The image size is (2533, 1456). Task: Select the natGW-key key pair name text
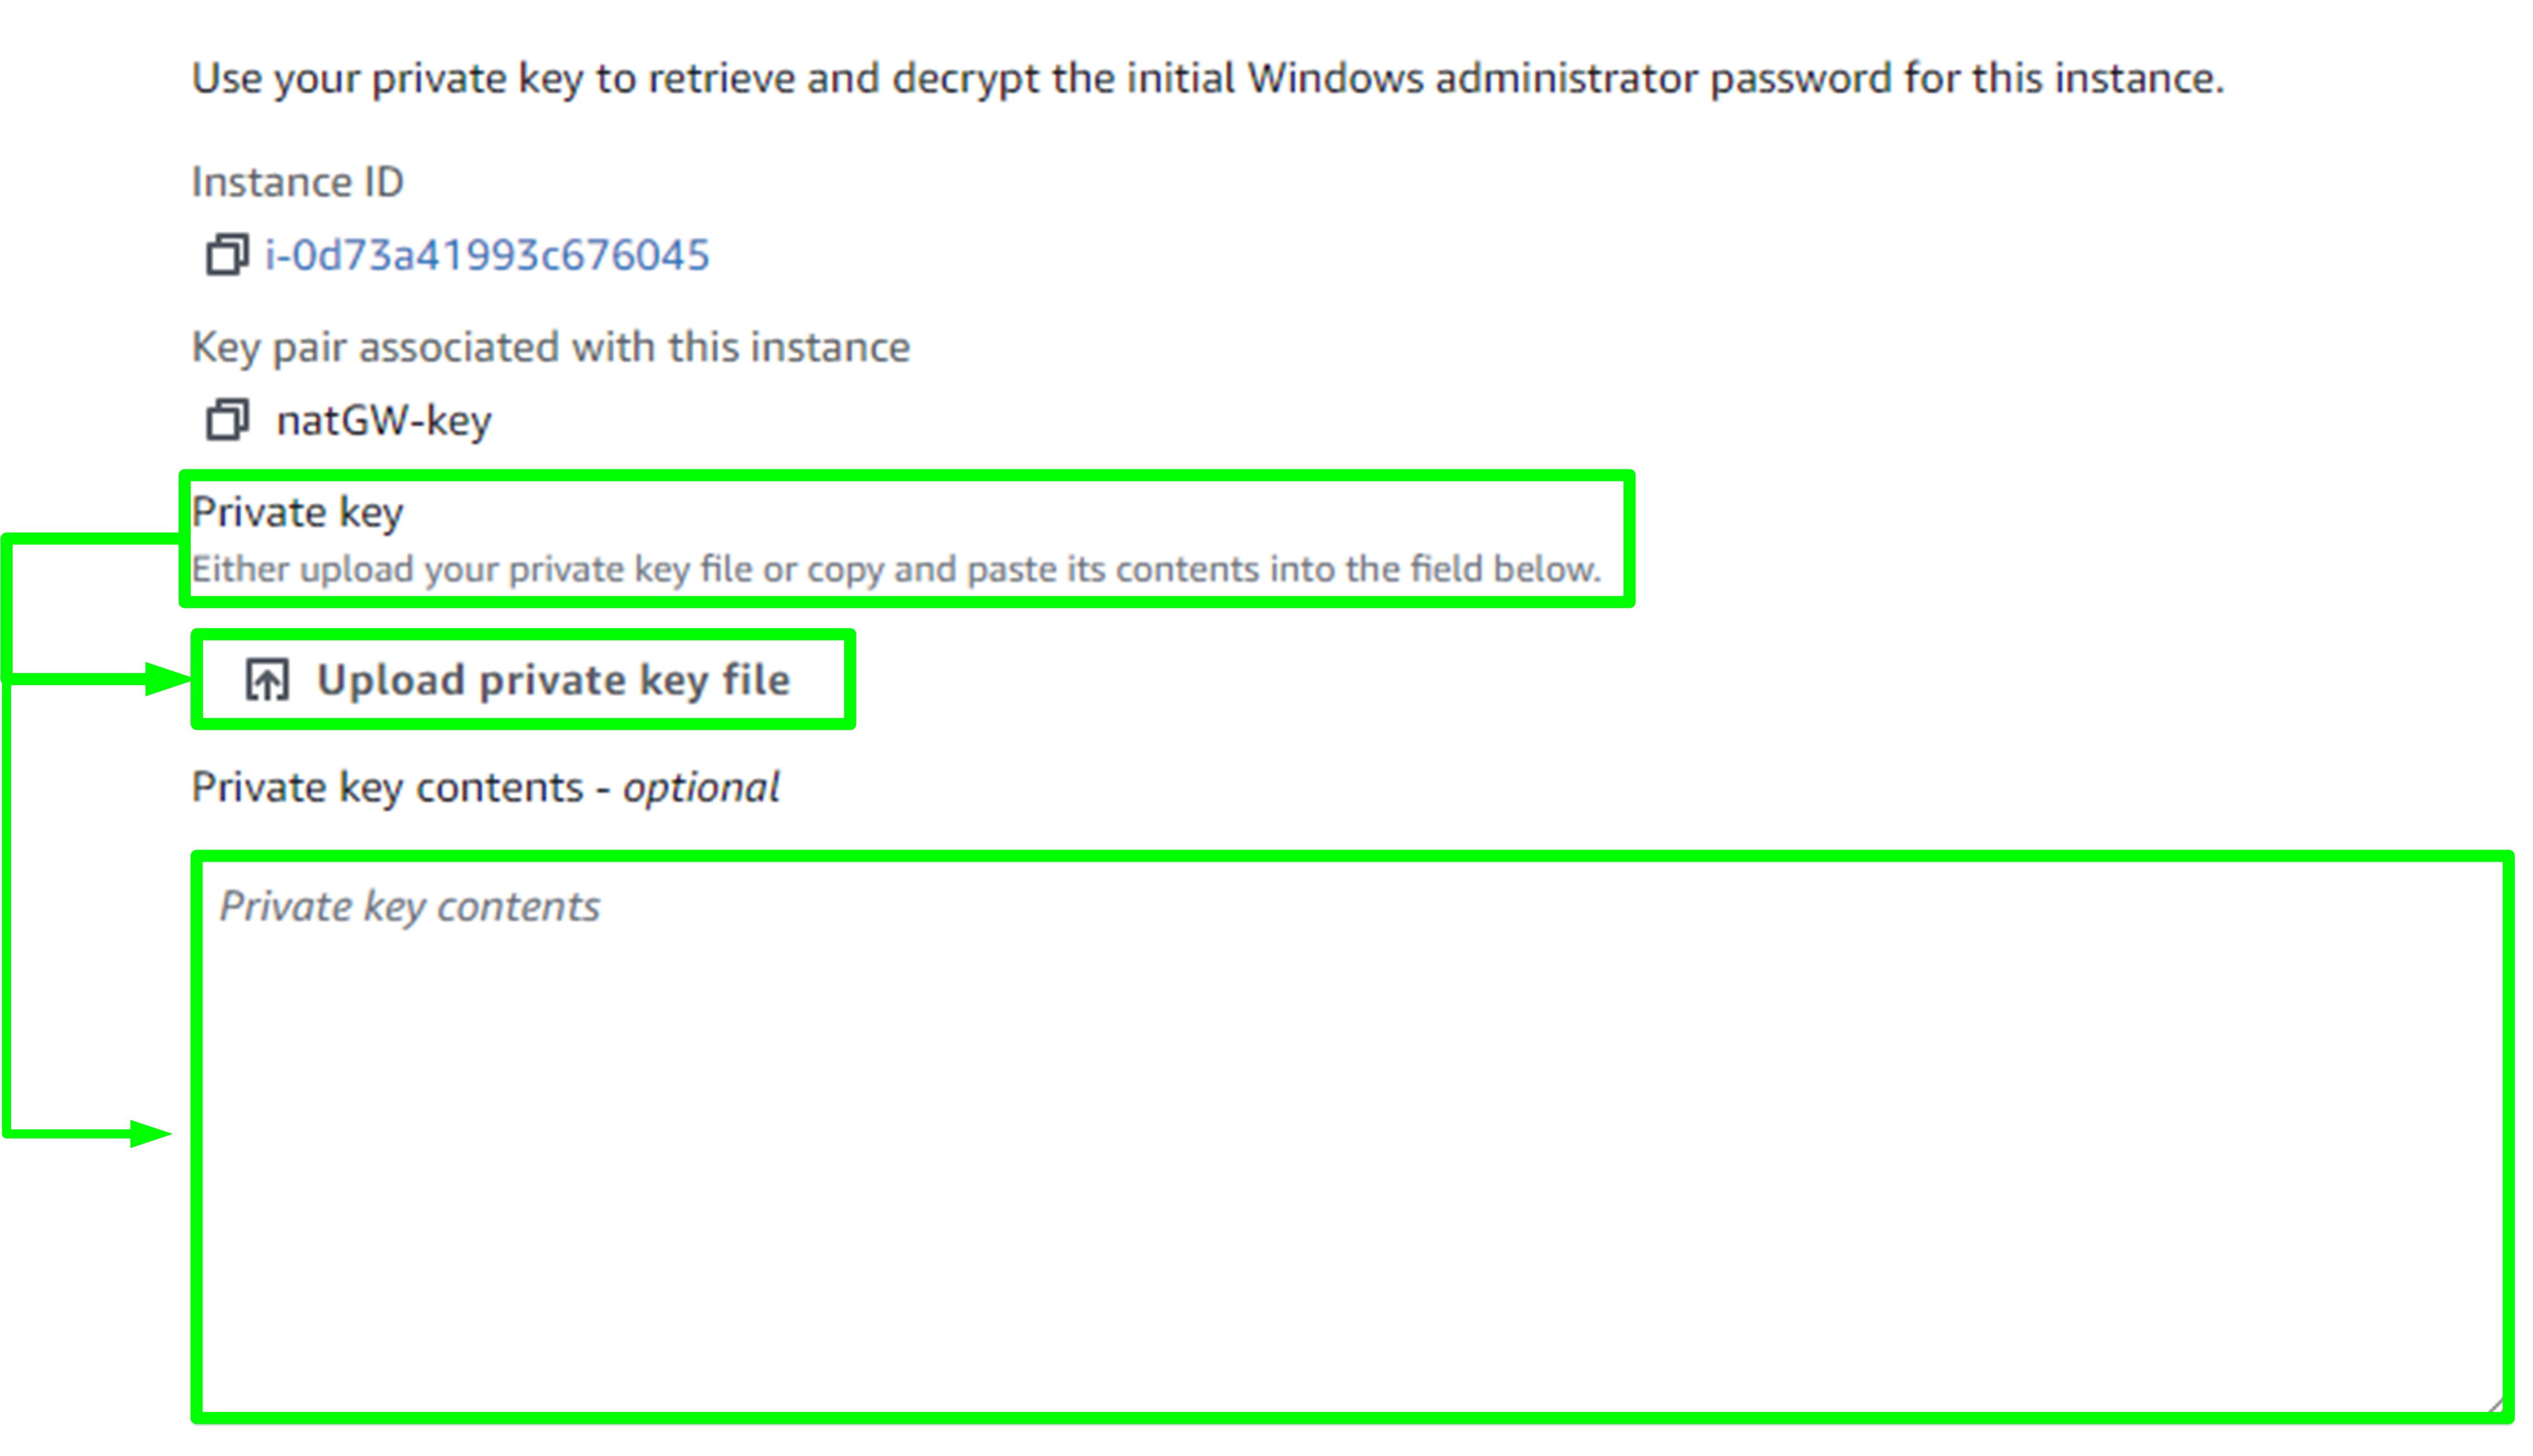(x=384, y=421)
